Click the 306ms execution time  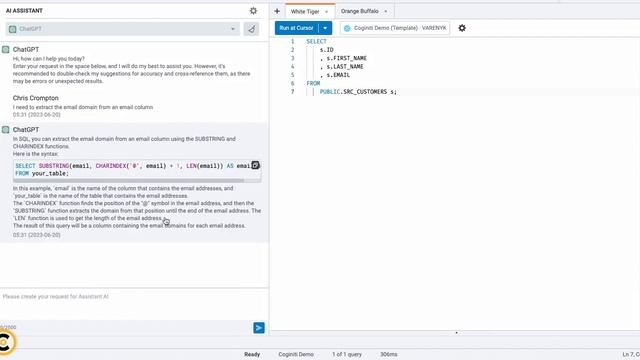[x=389, y=354]
